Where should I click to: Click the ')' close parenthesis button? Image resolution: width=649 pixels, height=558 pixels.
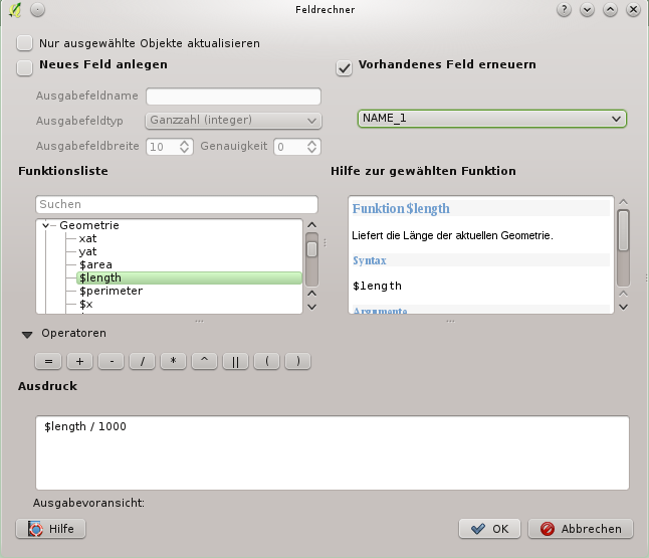[298, 361]
